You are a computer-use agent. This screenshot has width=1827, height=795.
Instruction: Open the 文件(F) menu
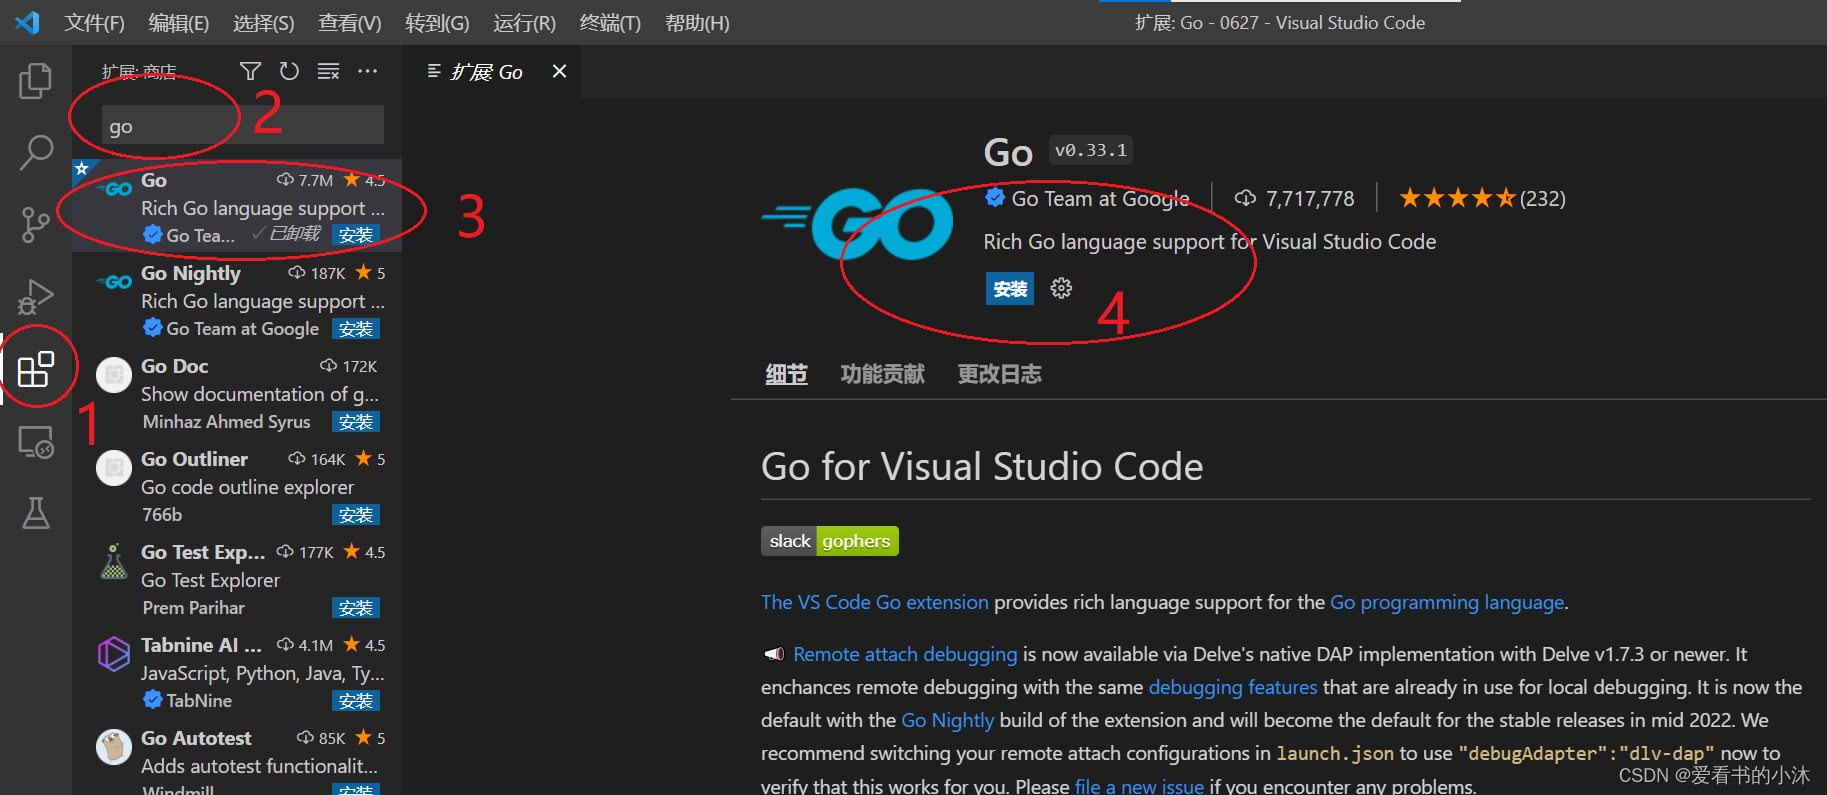[x=94, y=23]
